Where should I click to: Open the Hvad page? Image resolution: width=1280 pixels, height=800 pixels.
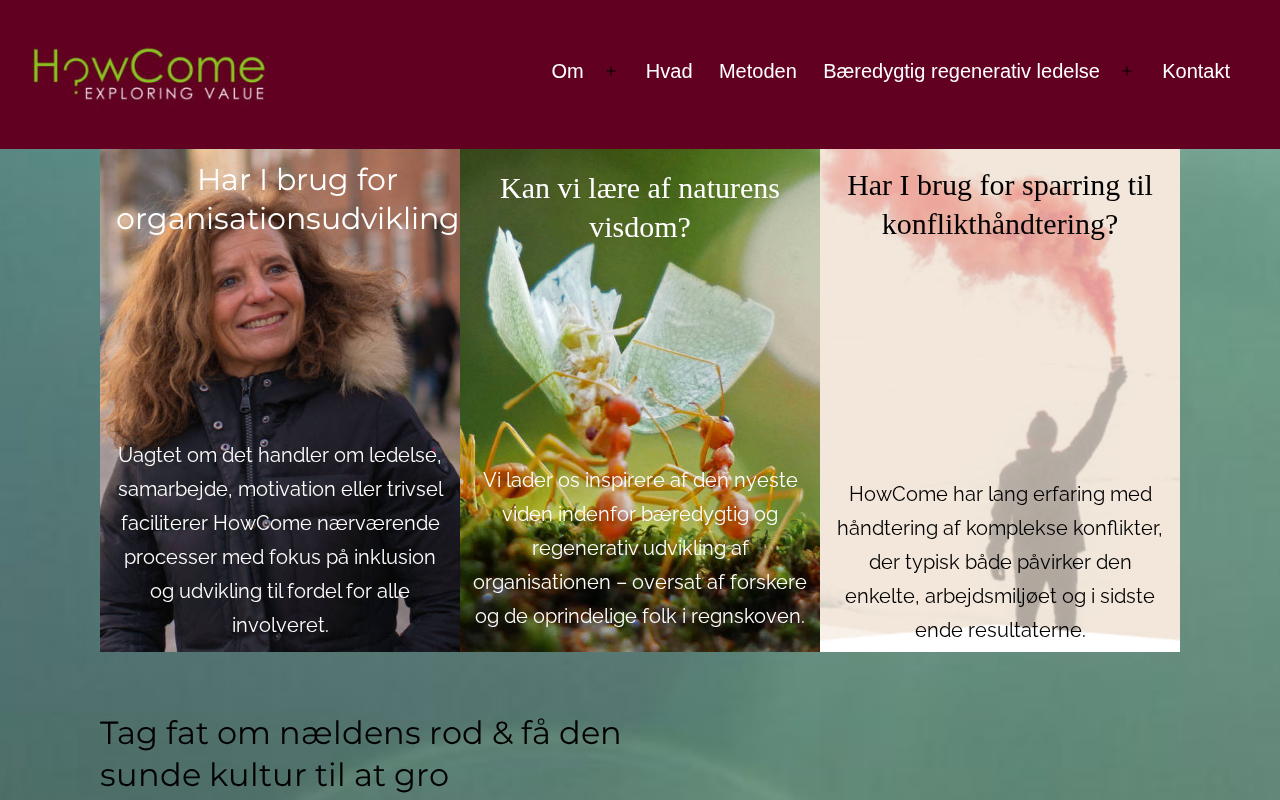tap(669, 71)
